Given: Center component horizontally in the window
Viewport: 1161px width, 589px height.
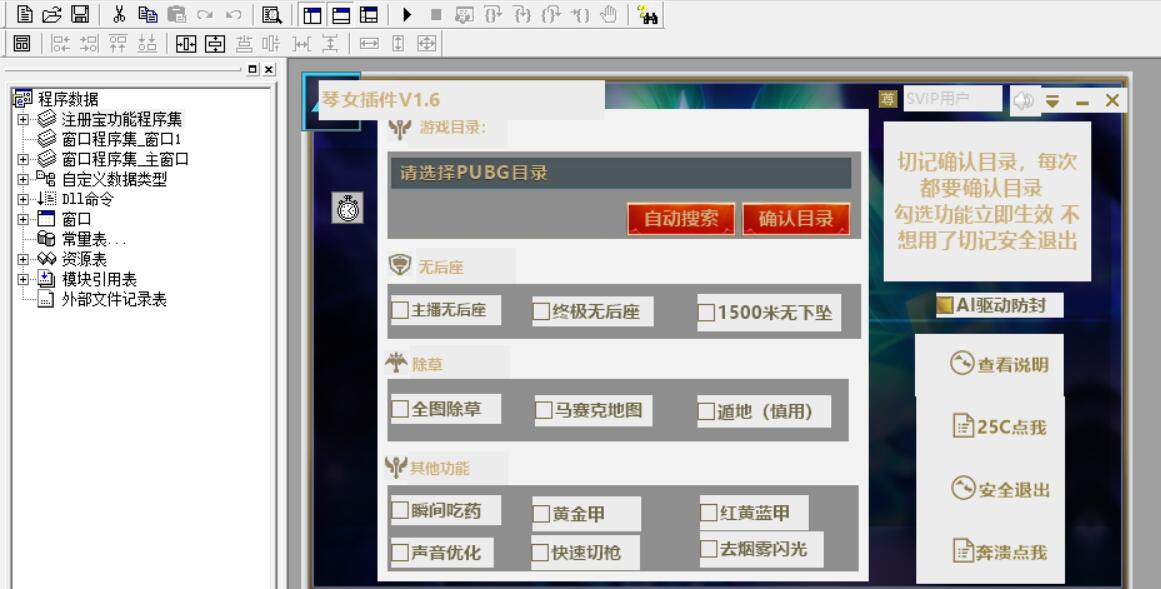Looking at the screenshot, I should [186, 44].
